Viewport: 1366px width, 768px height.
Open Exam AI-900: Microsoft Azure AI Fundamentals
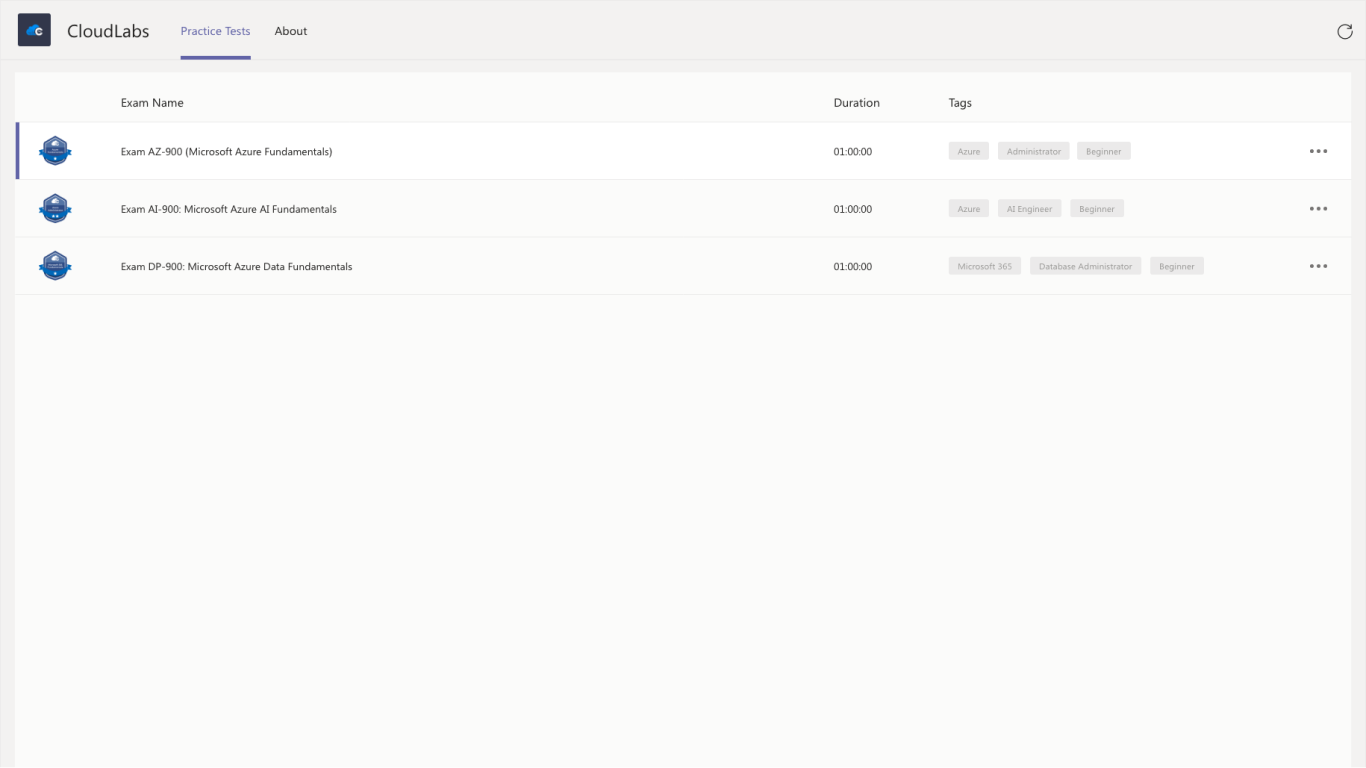pyautogui.click(x=228, y=209)
